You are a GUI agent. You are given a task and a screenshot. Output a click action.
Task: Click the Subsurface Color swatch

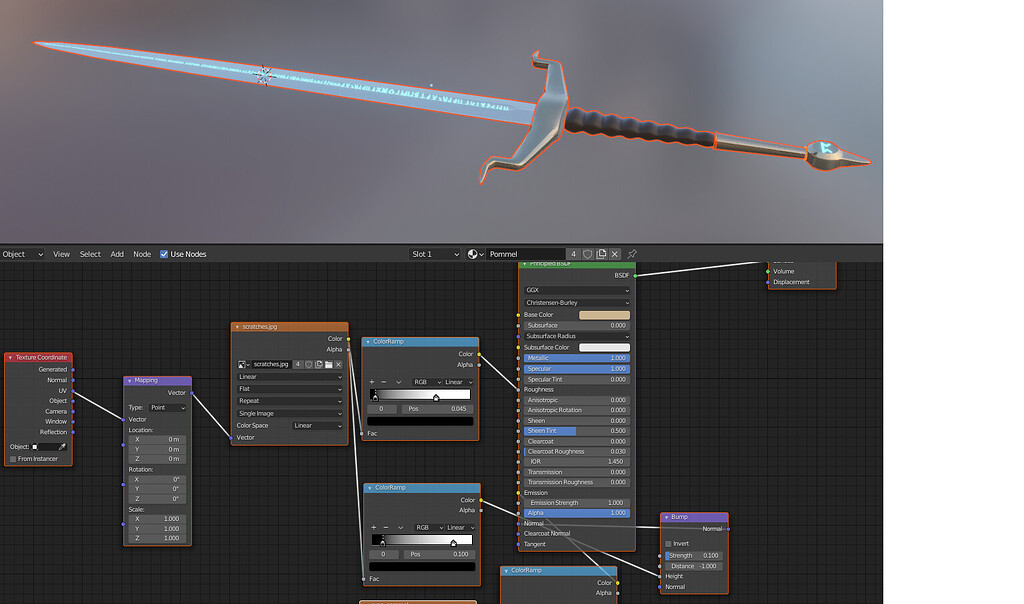click(604, 347)
